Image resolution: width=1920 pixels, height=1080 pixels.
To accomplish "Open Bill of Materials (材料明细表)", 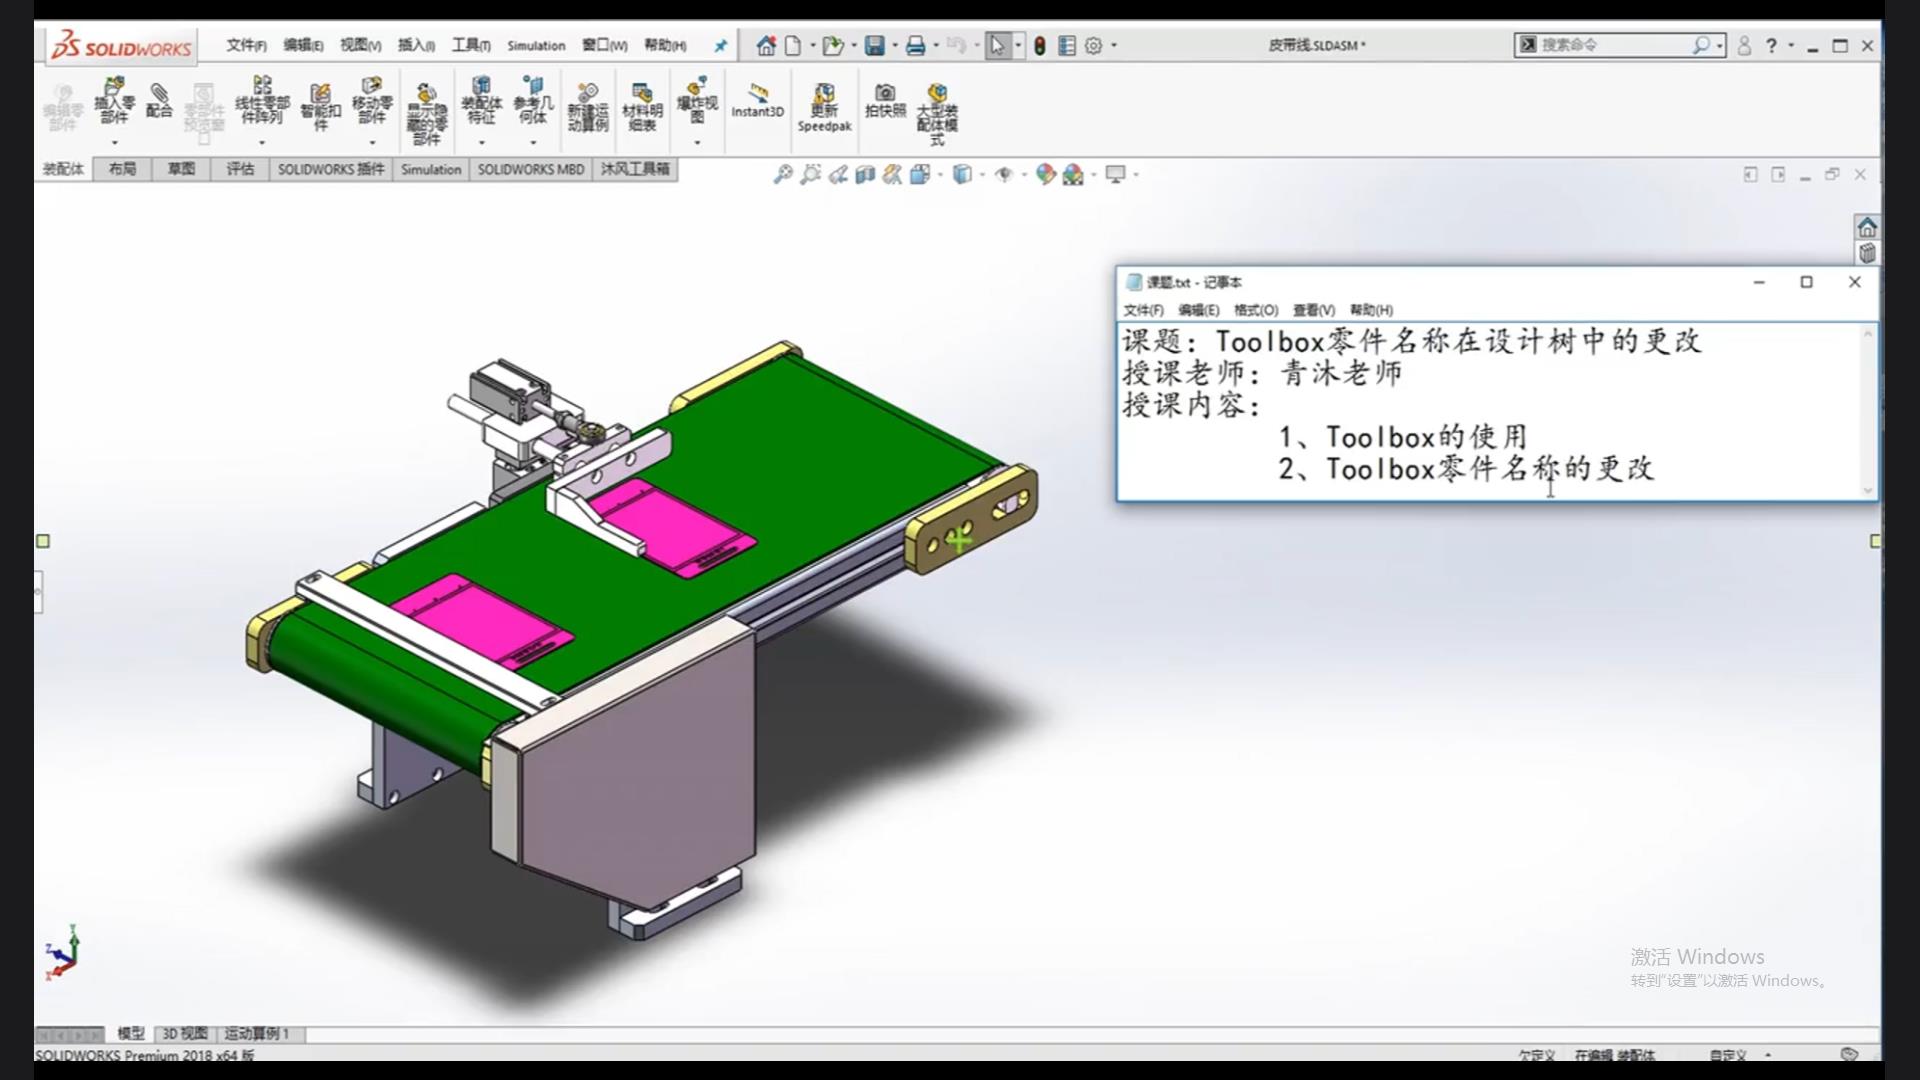I will click(x=642, y=106).
